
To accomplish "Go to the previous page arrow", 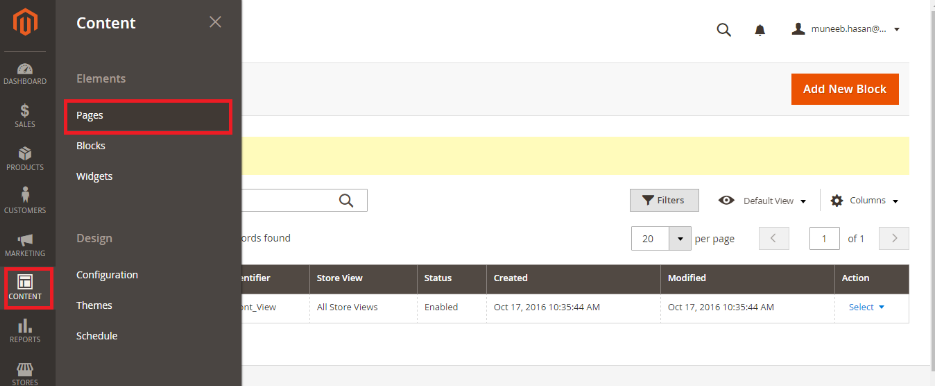I will (x=774, y=238).
